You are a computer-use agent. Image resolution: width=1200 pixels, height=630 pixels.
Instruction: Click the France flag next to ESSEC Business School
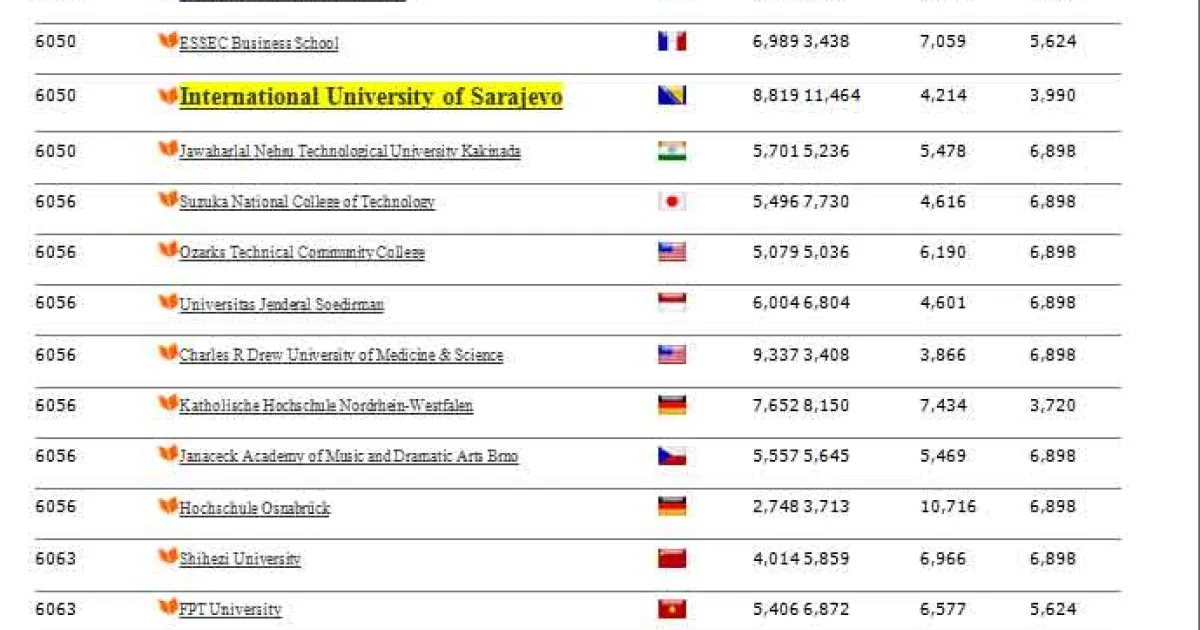[x=672, y=41]
